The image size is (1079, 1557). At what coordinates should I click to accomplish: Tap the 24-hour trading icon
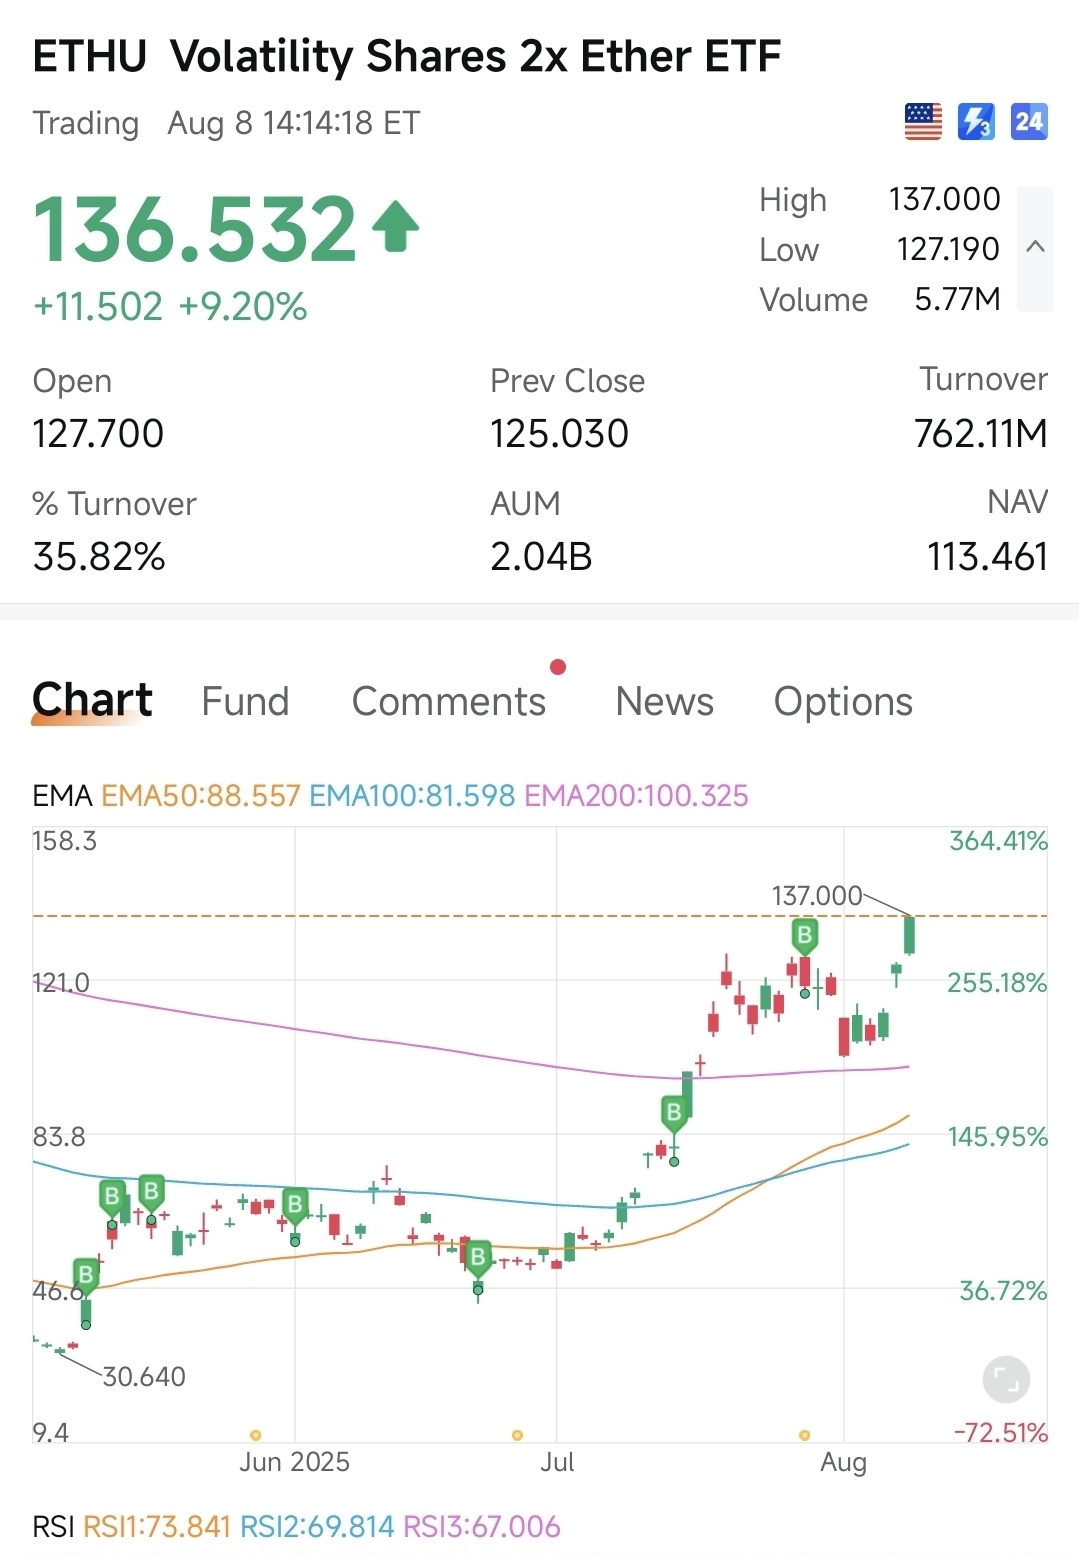pos(1029,122)
